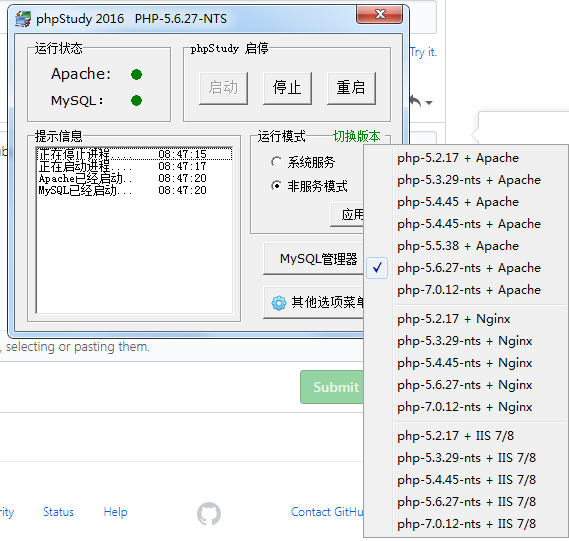The width and height of the screenshot is (569, 541).
Task: Choose php-5.5.38 + Apache
Action: 466,246
